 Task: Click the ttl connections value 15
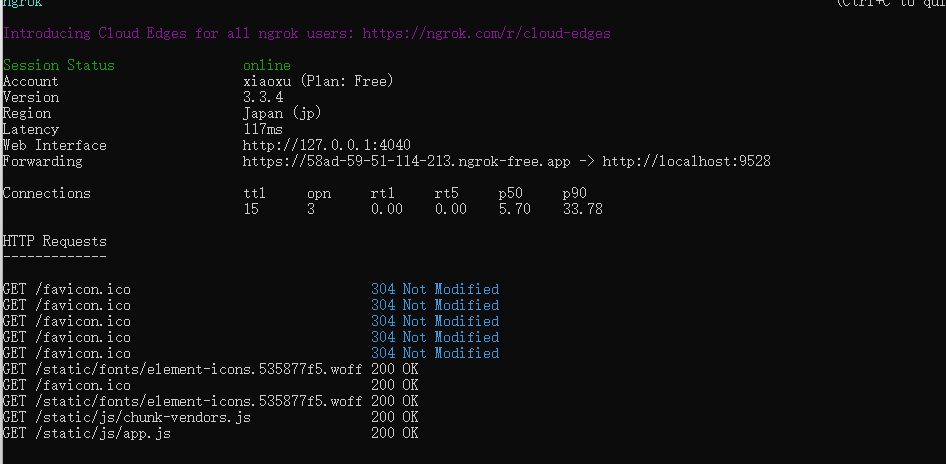tap(251, 209)
